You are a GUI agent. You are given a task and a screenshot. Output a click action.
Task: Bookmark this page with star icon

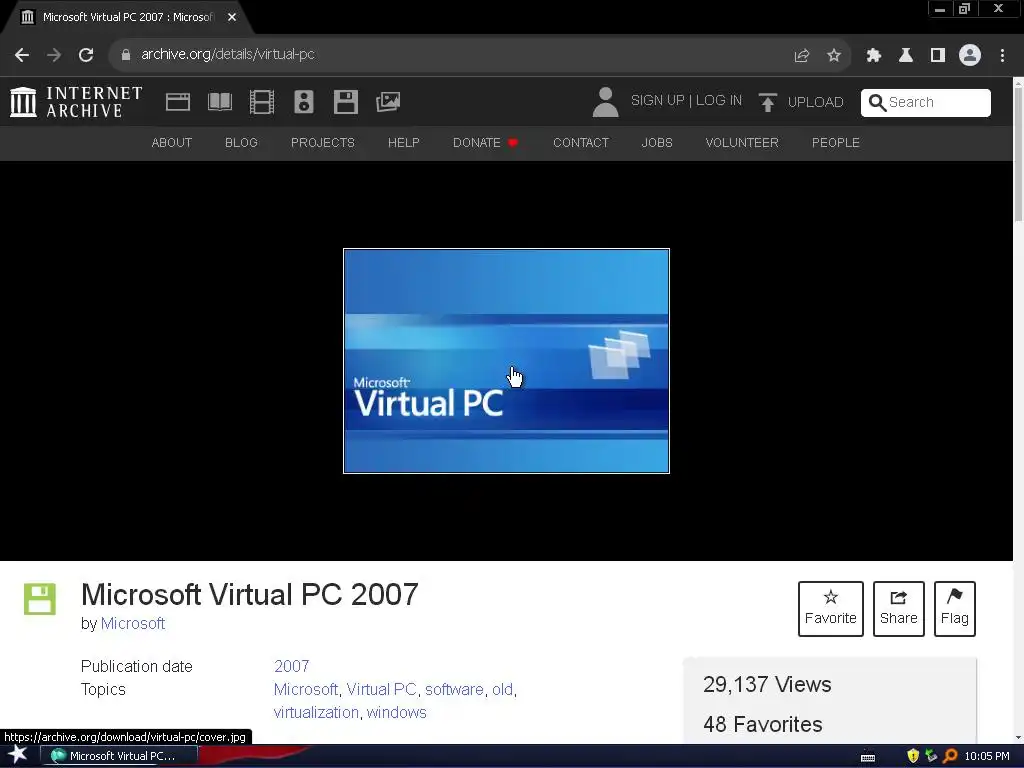click(834, 56)
